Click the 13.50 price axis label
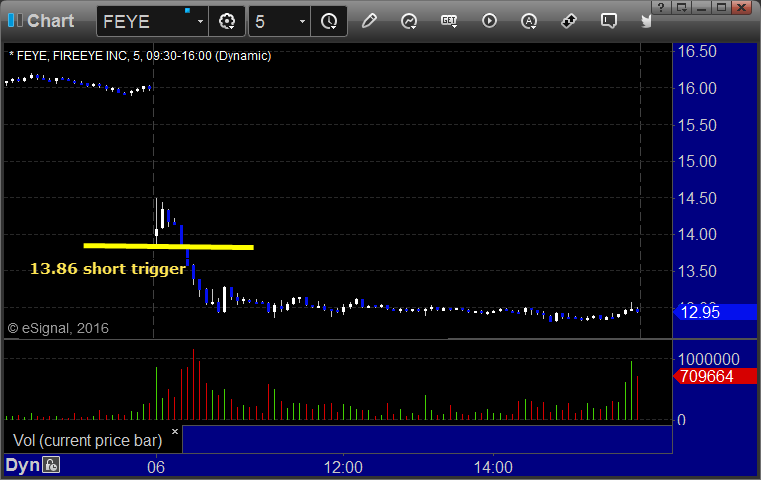 pyautogui.click(x=697, y=271)
